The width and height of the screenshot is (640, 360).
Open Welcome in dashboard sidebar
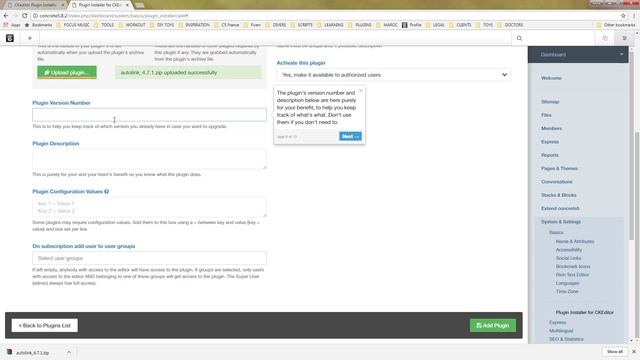click(551, 78)
